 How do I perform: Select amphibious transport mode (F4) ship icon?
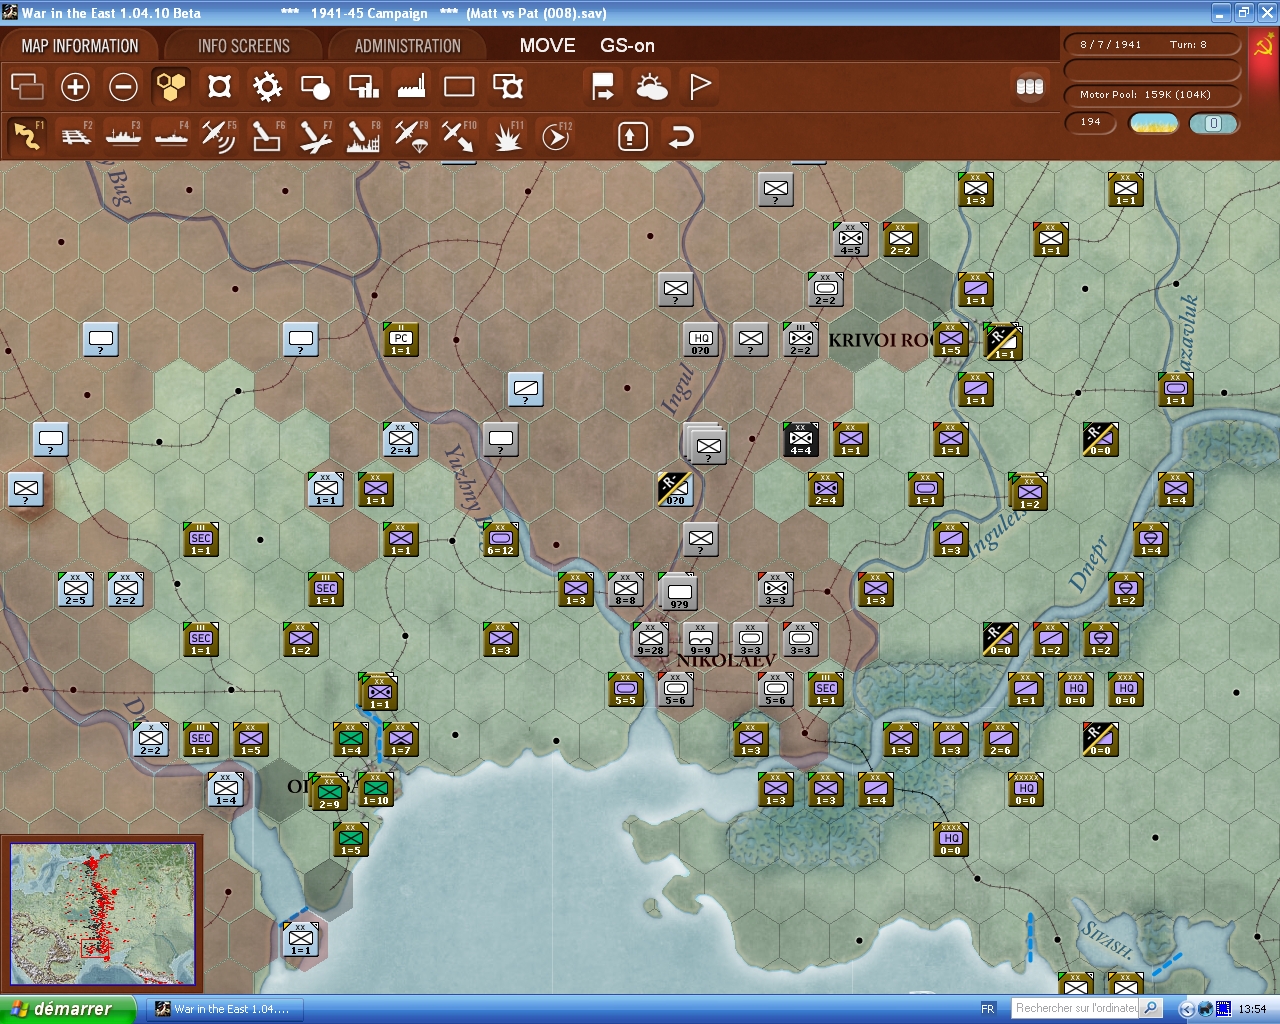click(171, 136)
